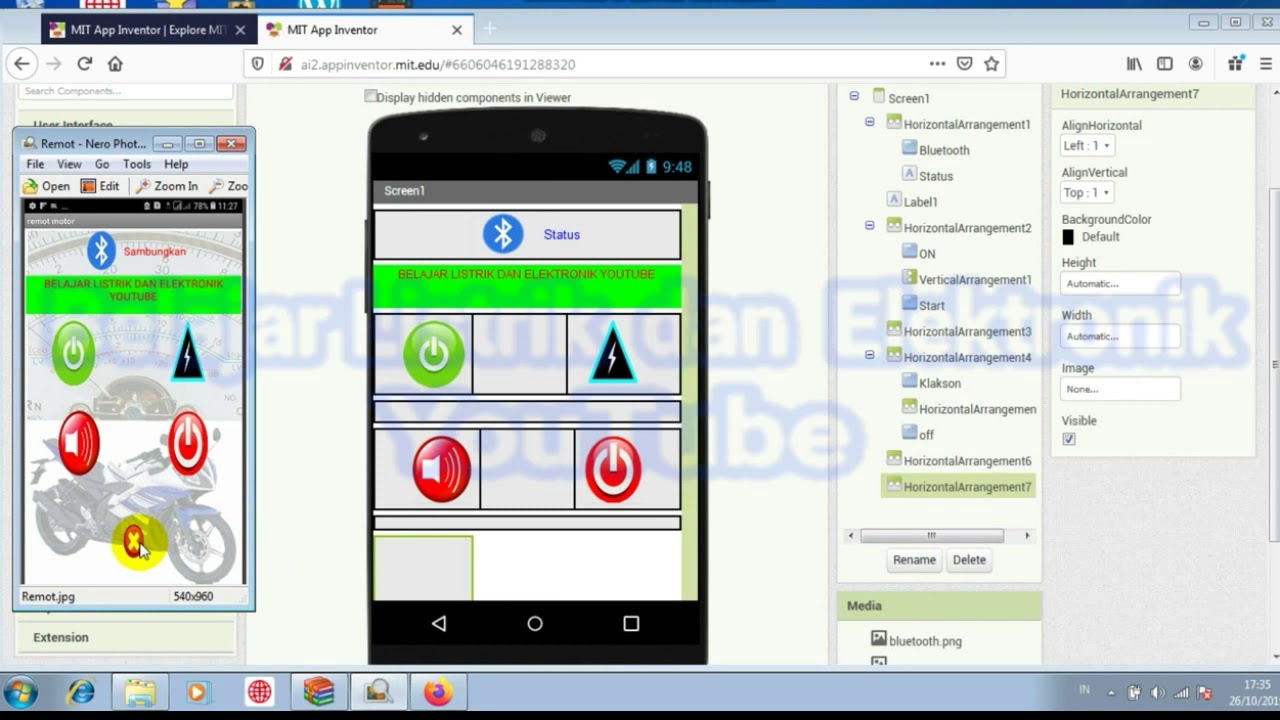Open the View menu in Nero photo viewer
1280x720 pixels.
[x=69, y=164]
